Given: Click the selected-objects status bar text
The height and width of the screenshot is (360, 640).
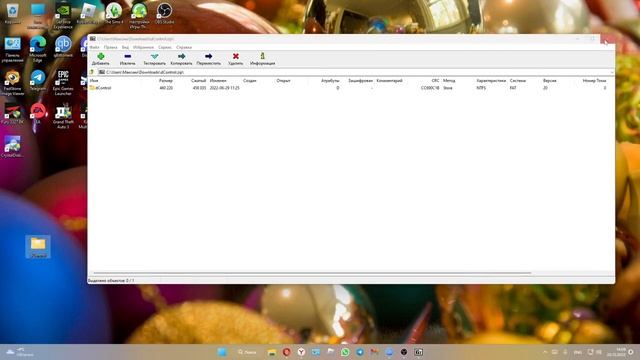Looking at the screenshot, I should 111,280.
